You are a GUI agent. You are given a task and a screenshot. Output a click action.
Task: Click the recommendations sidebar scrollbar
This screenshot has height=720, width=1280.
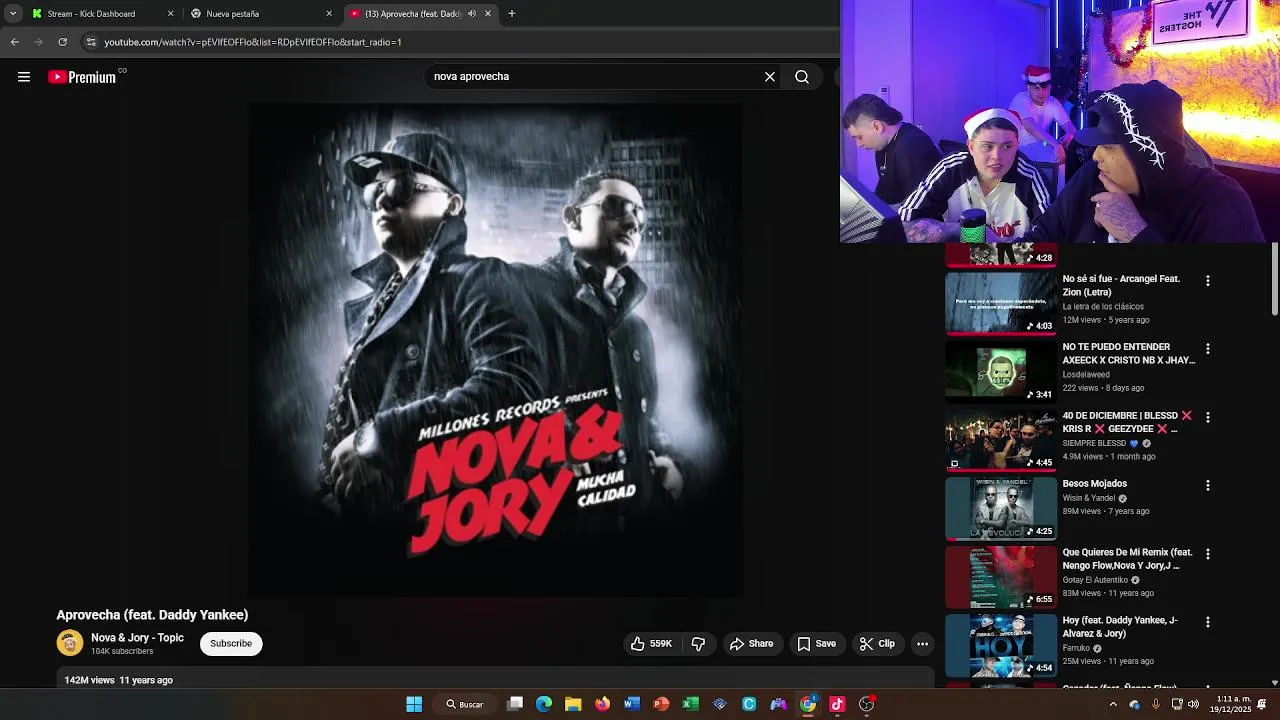pos(1274,280)
